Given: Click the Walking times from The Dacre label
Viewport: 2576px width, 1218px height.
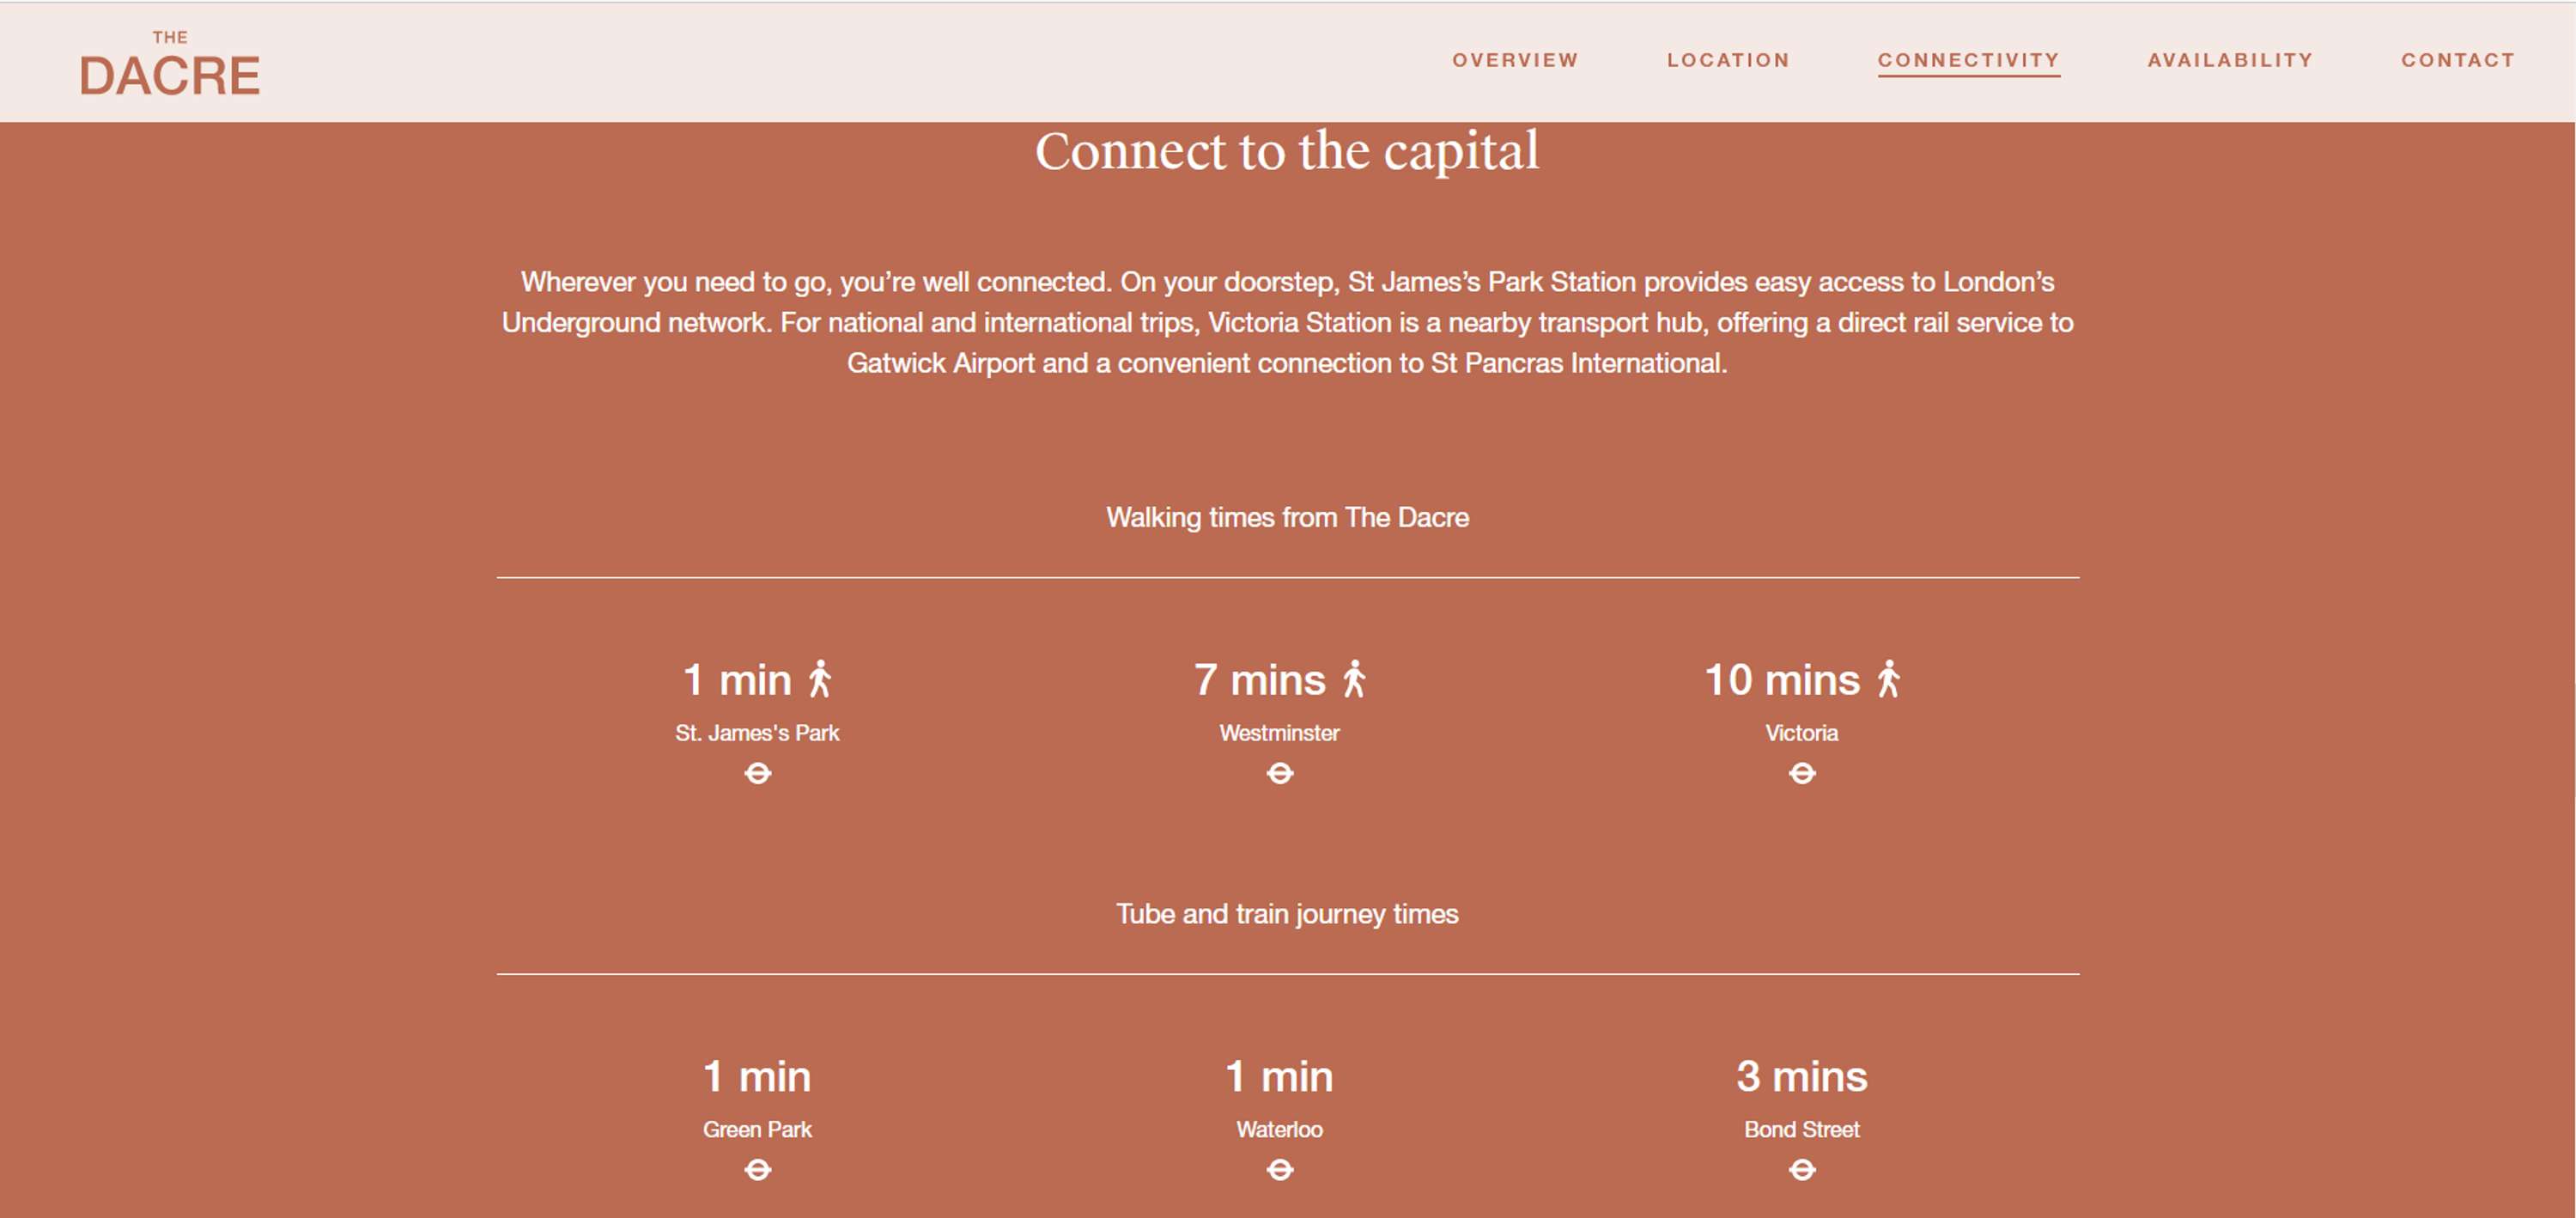Looking at the screenshot, I should [1287, 517].
